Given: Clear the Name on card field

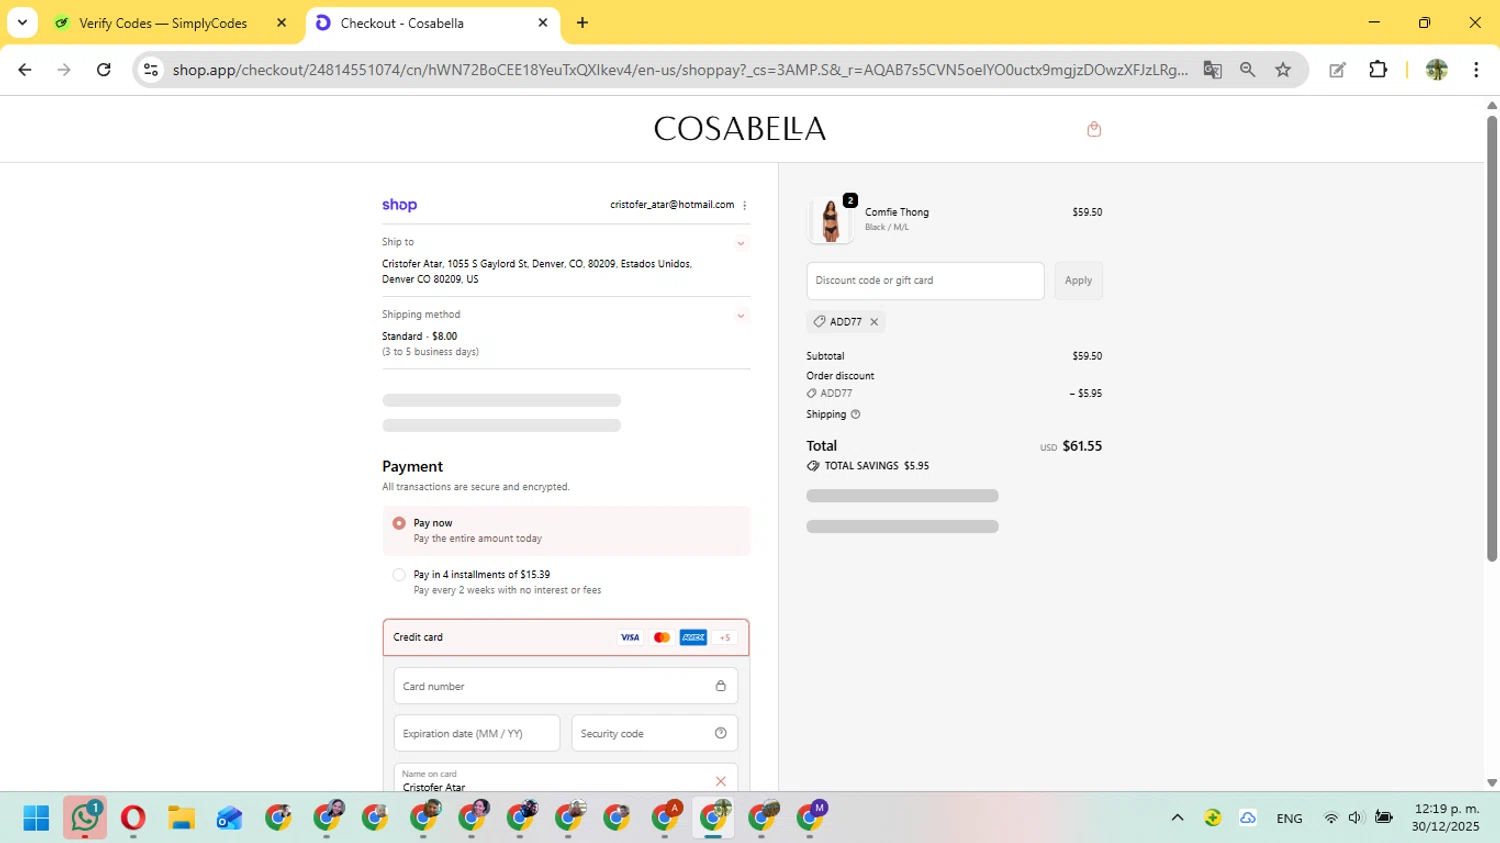Looking at the screenshot, I should (720, 781).
